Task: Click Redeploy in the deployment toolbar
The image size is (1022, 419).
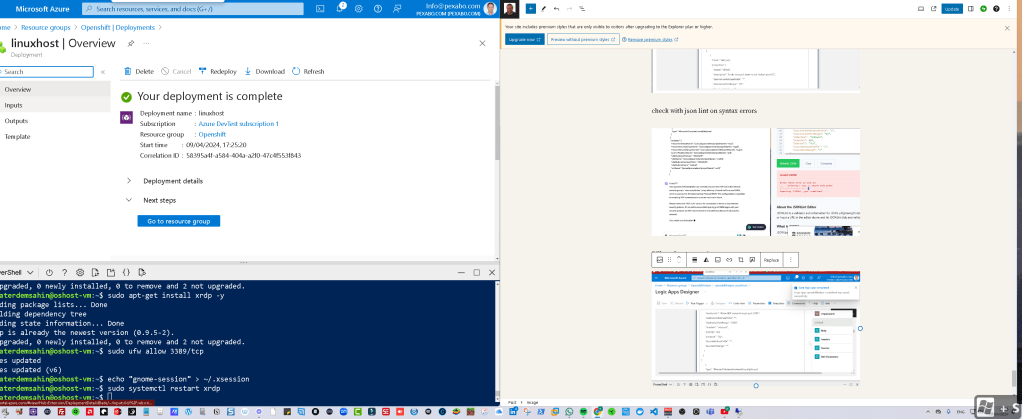Action: [x=218, y=71]
